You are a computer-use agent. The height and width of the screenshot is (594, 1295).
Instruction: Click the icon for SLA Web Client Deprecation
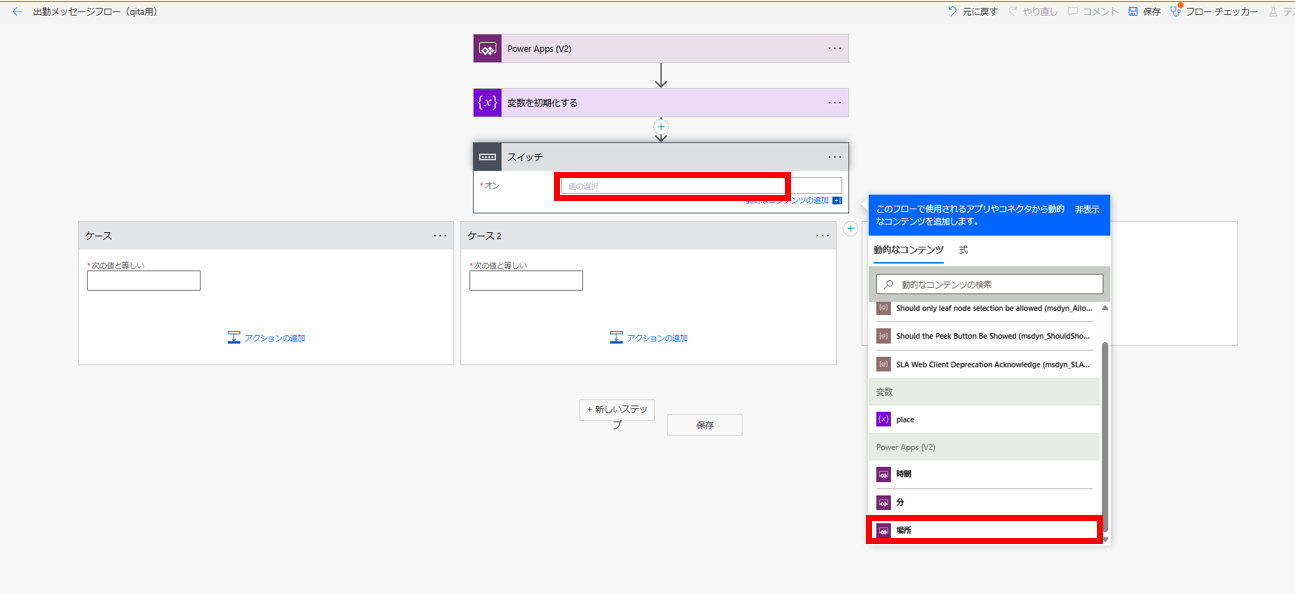pos(883,364)
